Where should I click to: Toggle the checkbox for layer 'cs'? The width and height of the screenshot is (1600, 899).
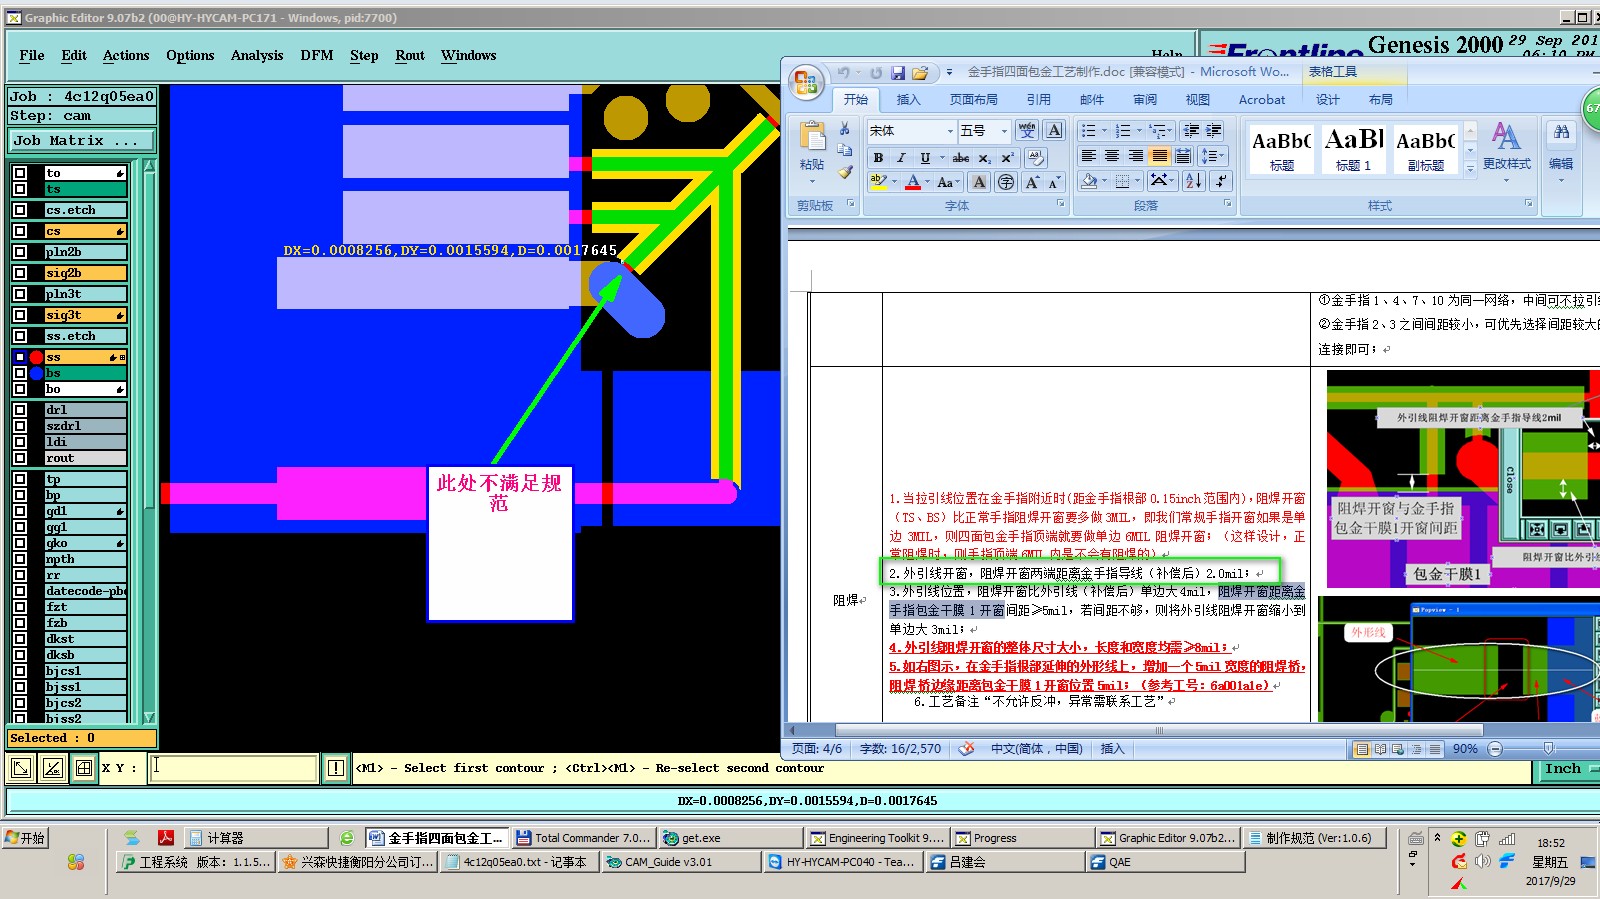[x=19, y=231]
